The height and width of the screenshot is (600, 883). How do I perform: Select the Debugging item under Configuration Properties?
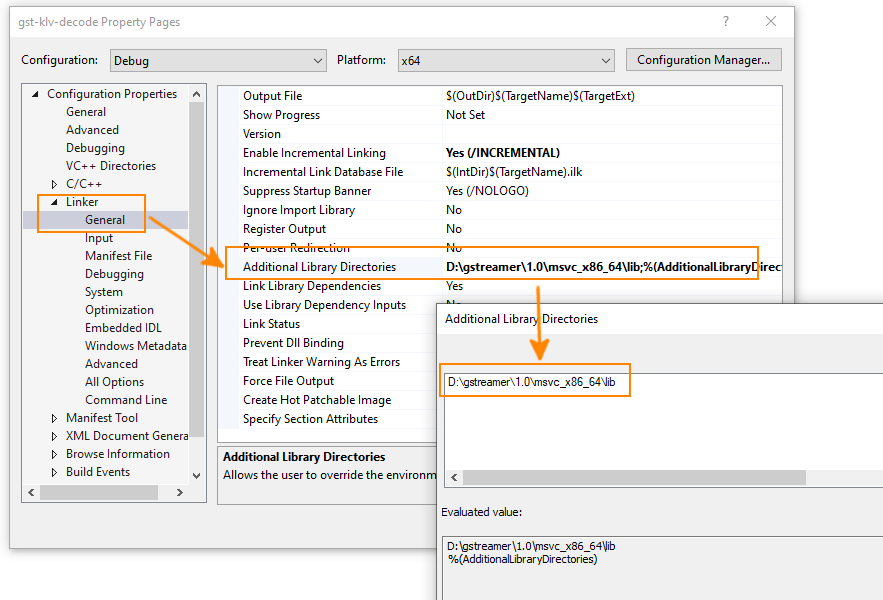pyautogui.click(x=95, y=148)
